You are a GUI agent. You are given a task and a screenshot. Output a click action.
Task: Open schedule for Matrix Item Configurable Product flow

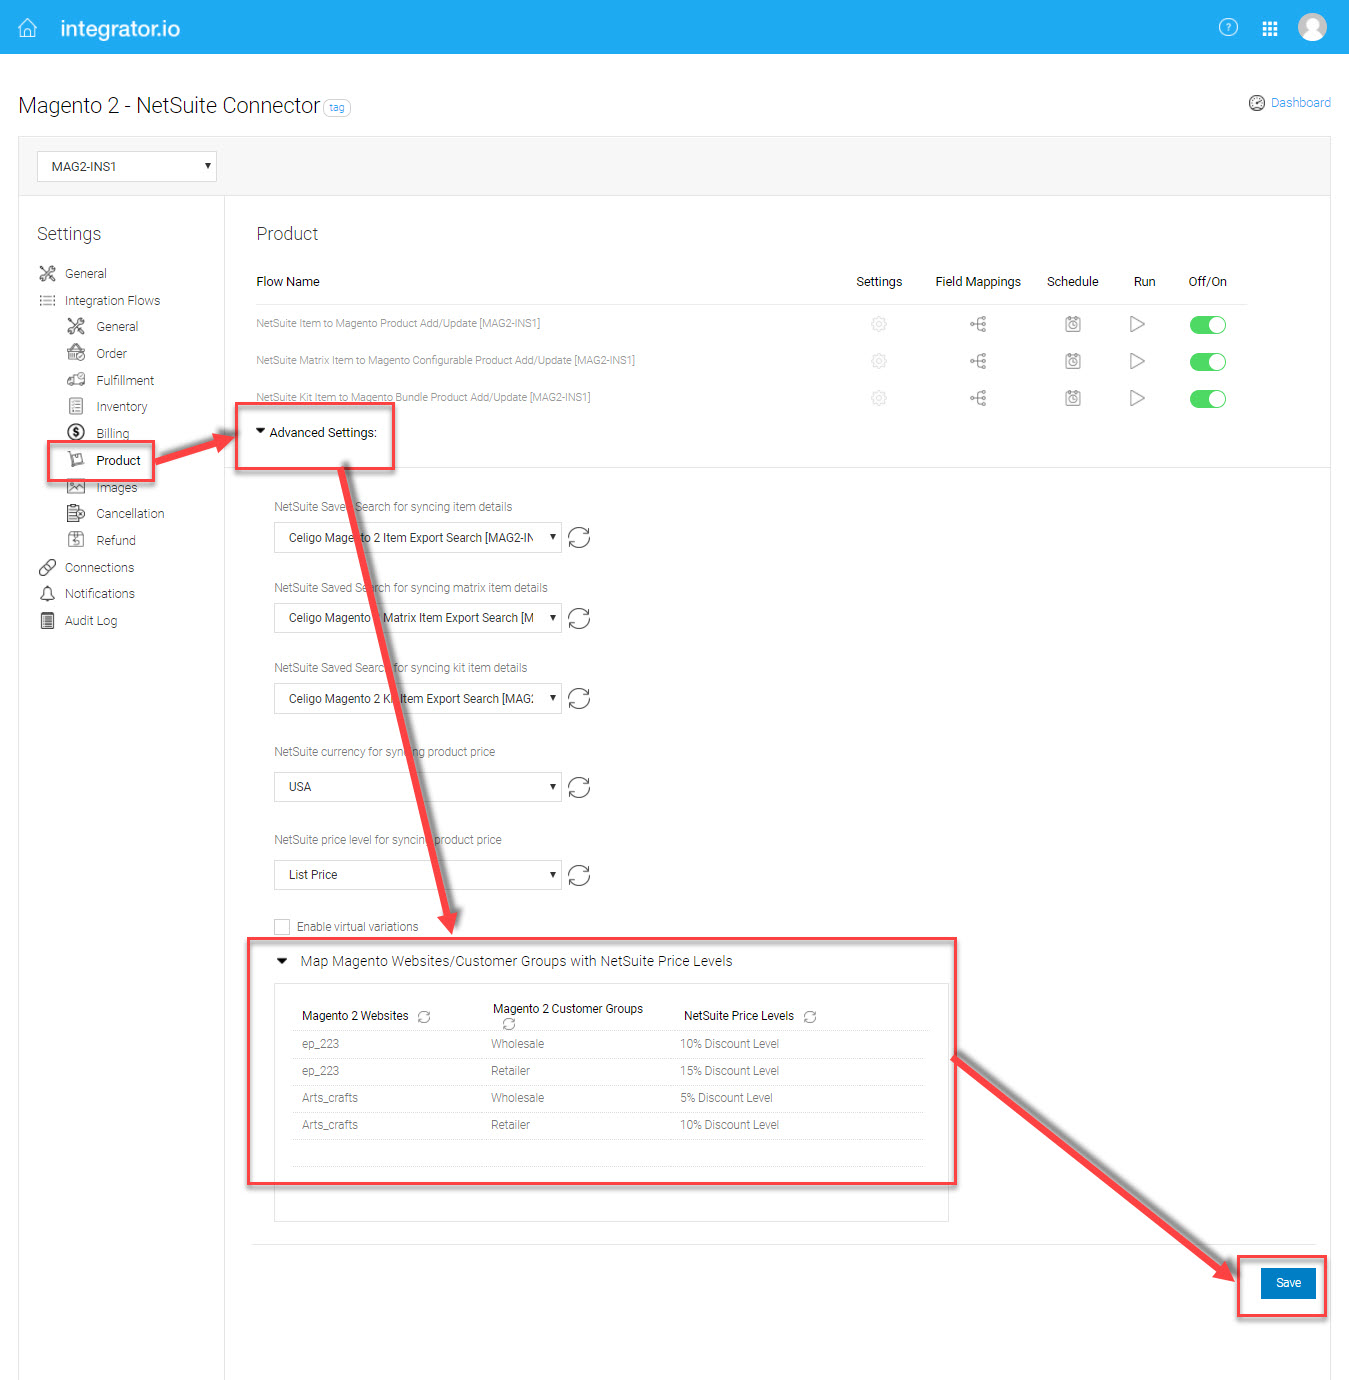[1073, 361]
